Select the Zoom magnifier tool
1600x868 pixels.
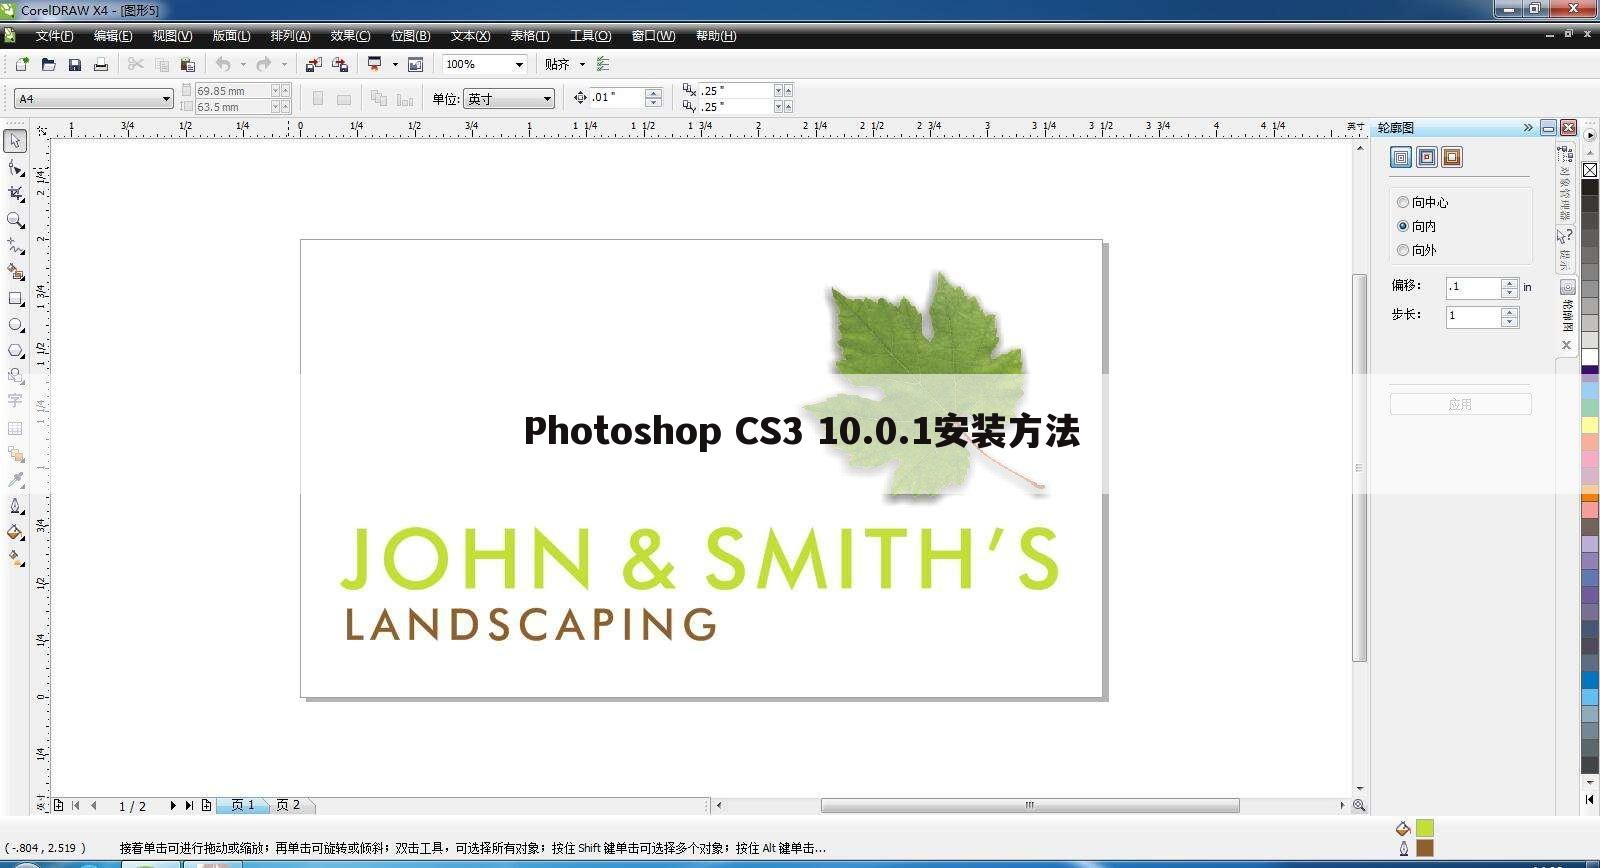point(16,220)
